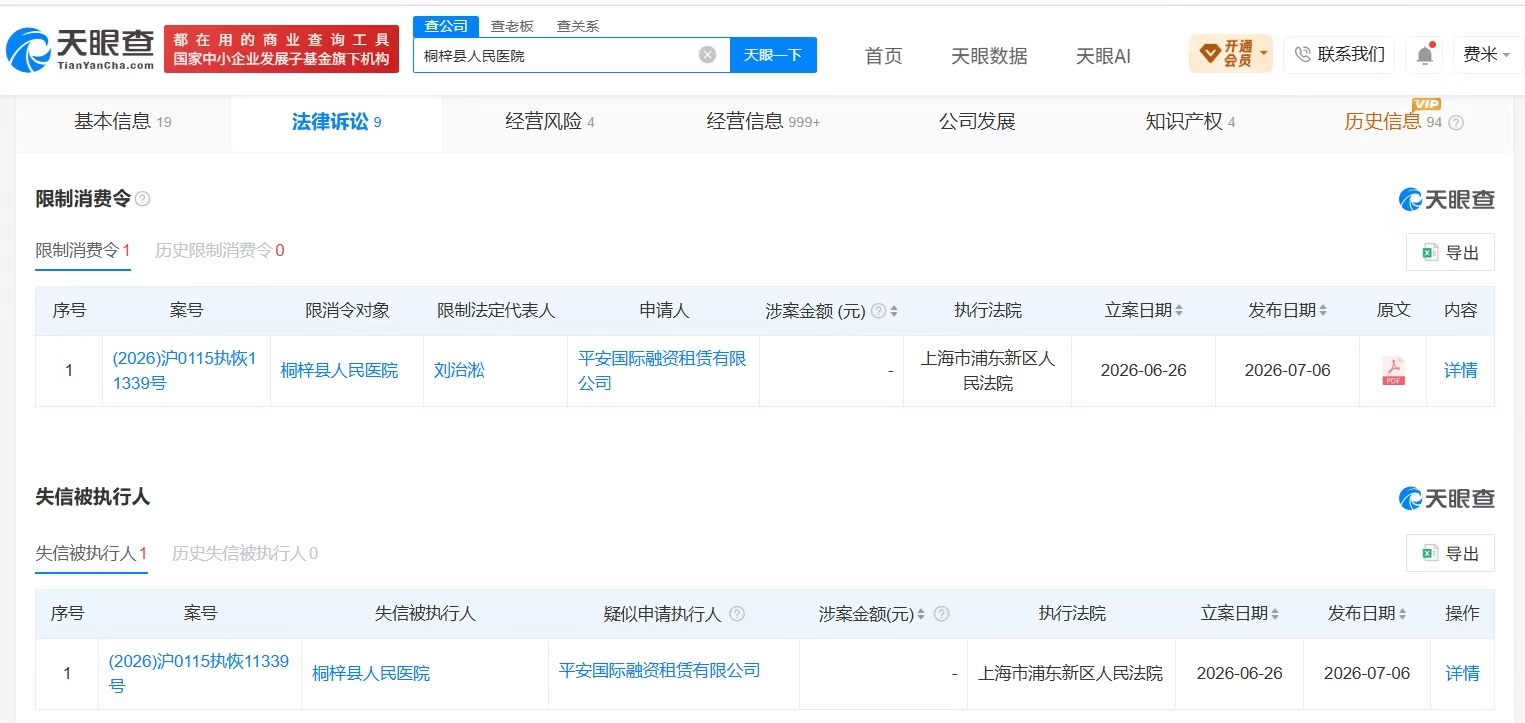1525x723 pixels.
Task: Open the Tianyancha logo homepage
Action: click(80, 49)
